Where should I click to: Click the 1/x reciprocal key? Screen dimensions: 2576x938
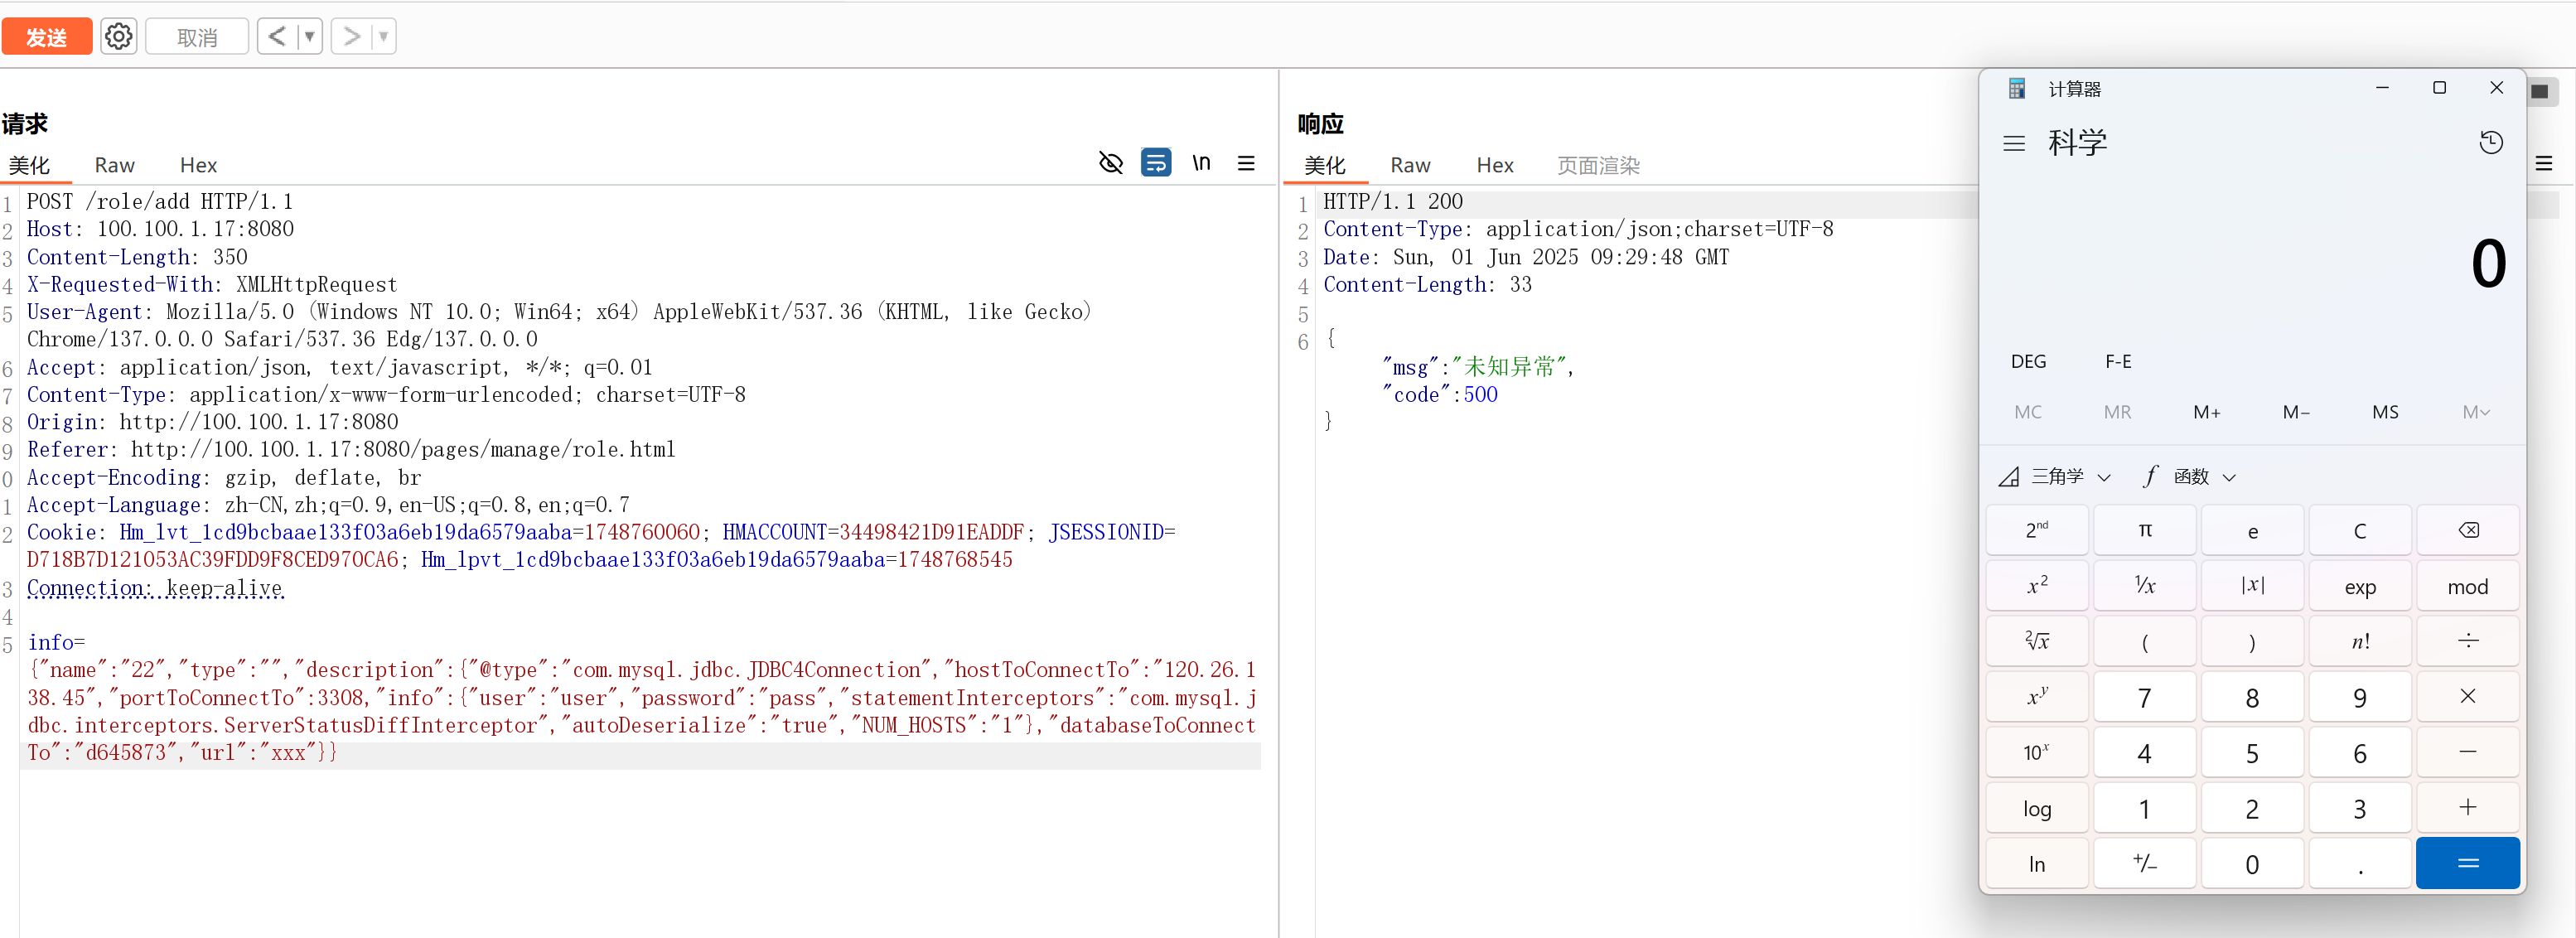click(x=2145, y=586)
